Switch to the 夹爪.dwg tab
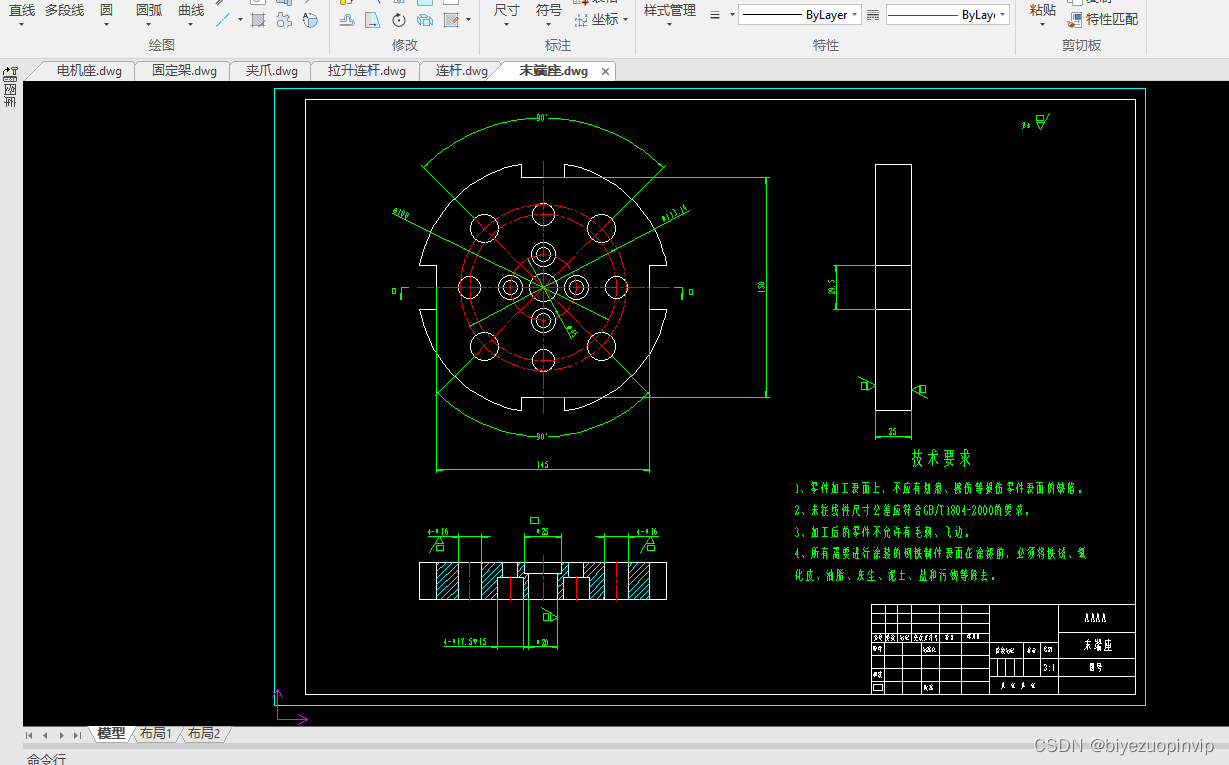1229x765 pixels. tap(272, 71)
